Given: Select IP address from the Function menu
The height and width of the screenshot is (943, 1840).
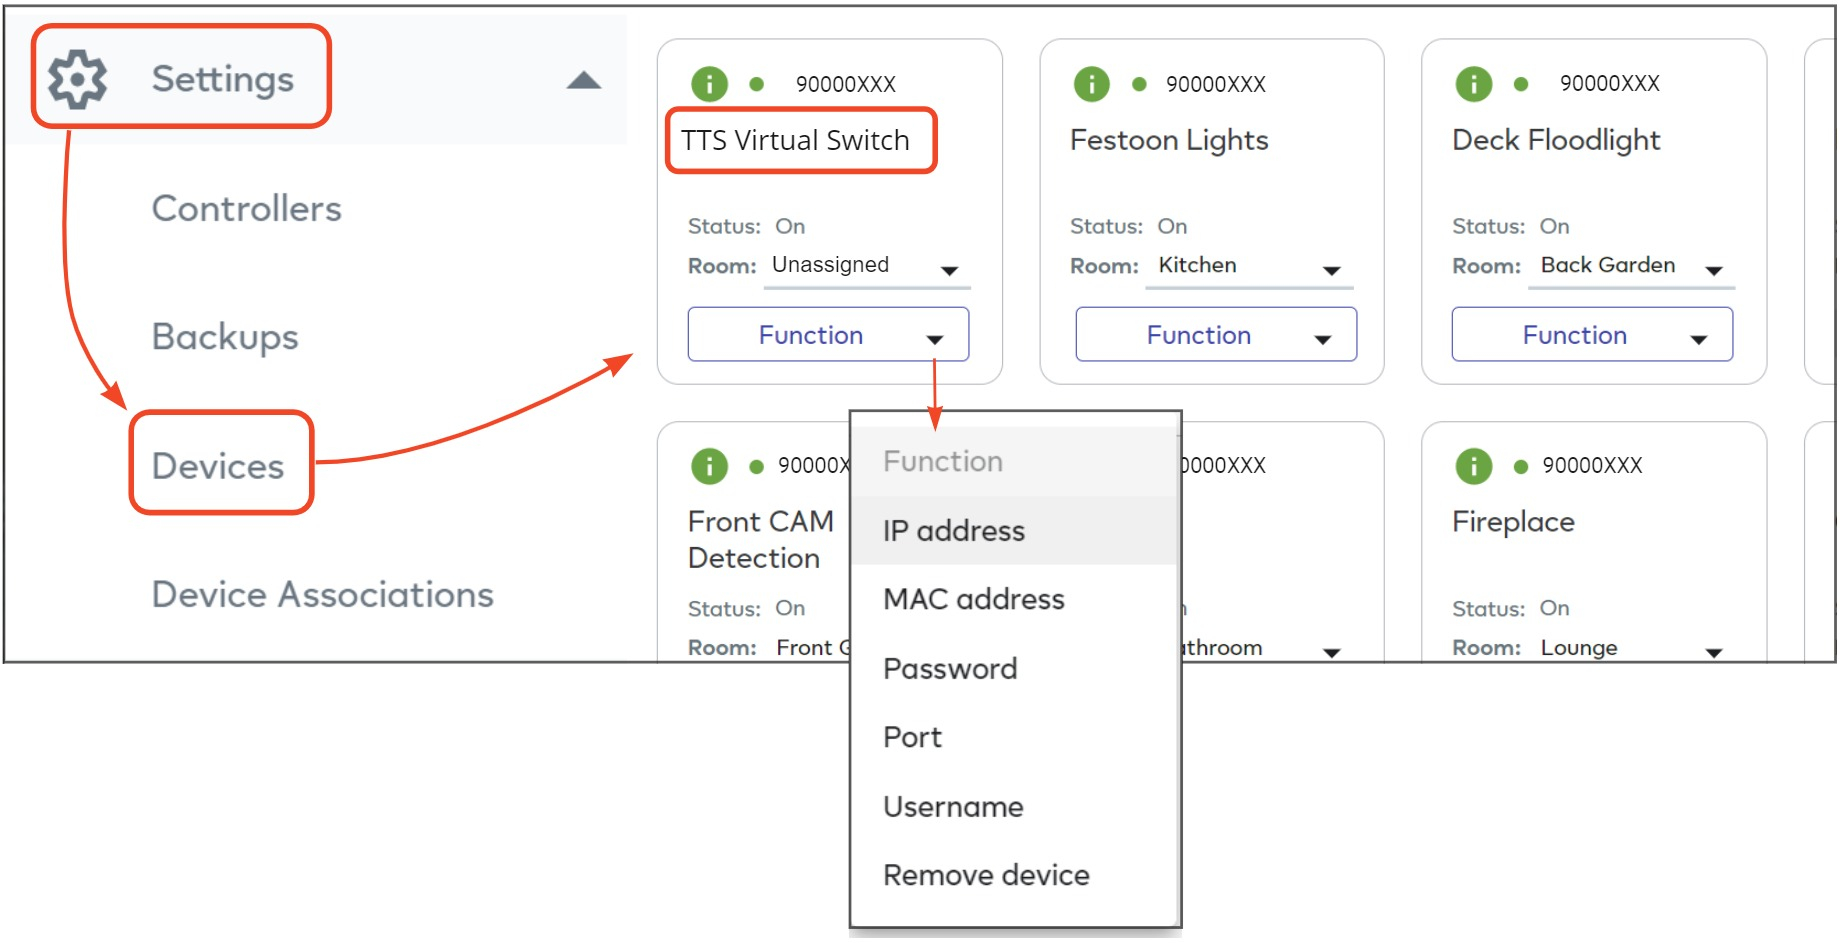Looking at the screenshot, I should pyautogui.click(x=953, y=531).
